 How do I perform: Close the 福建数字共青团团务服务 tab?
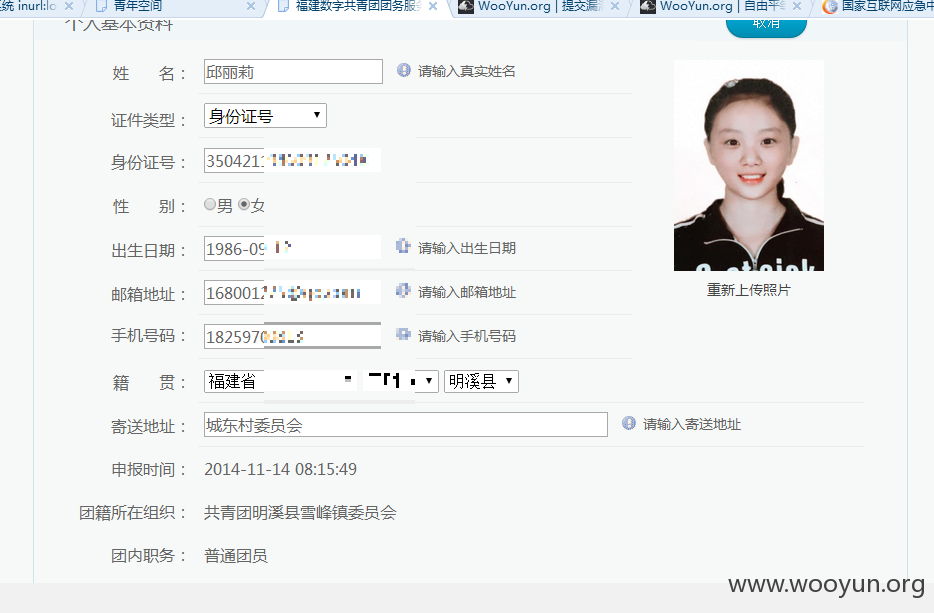tap(433, 6)
